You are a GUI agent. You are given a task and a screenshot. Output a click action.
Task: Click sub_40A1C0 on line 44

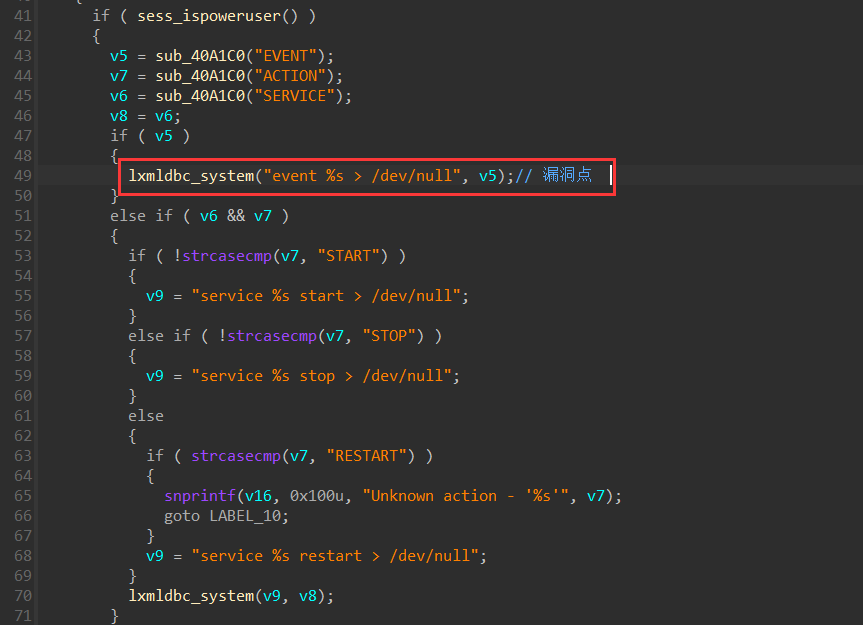pos(200,76)
